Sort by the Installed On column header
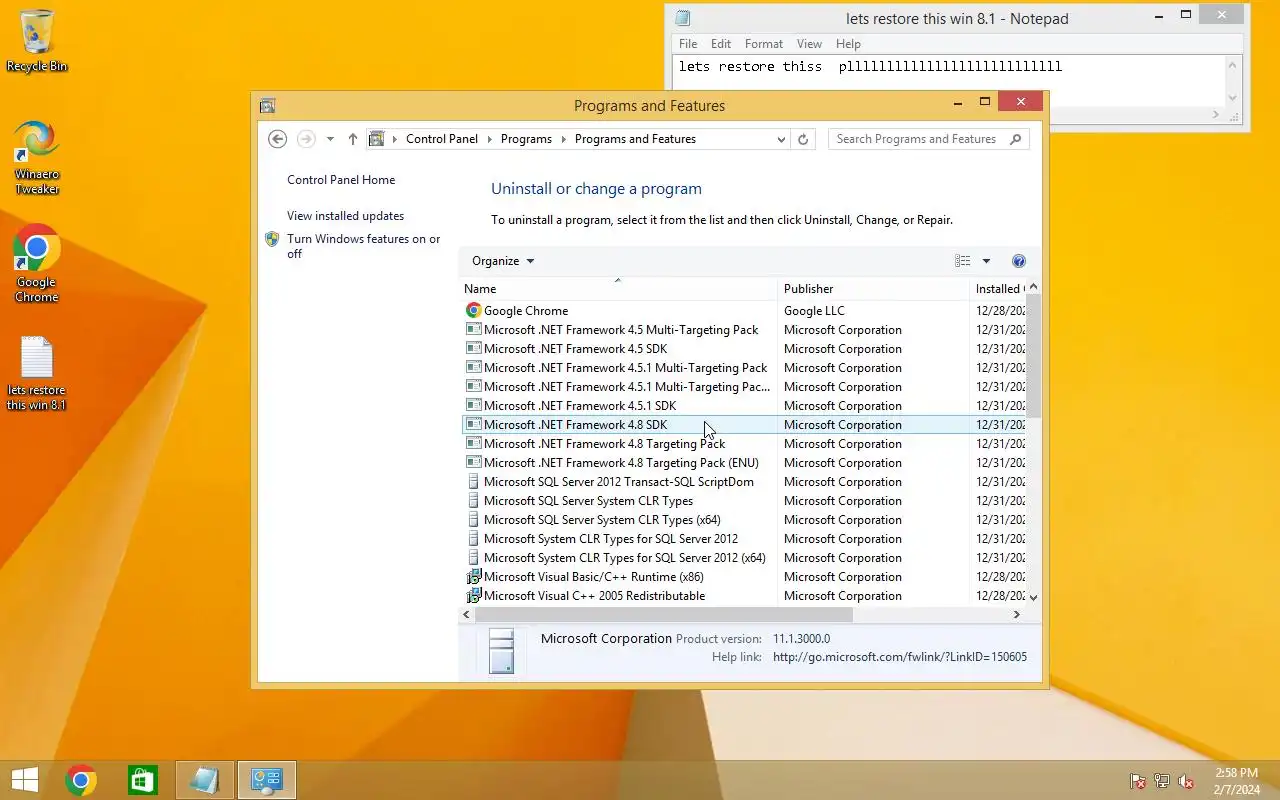1280x800 pixels. (998, 289)
